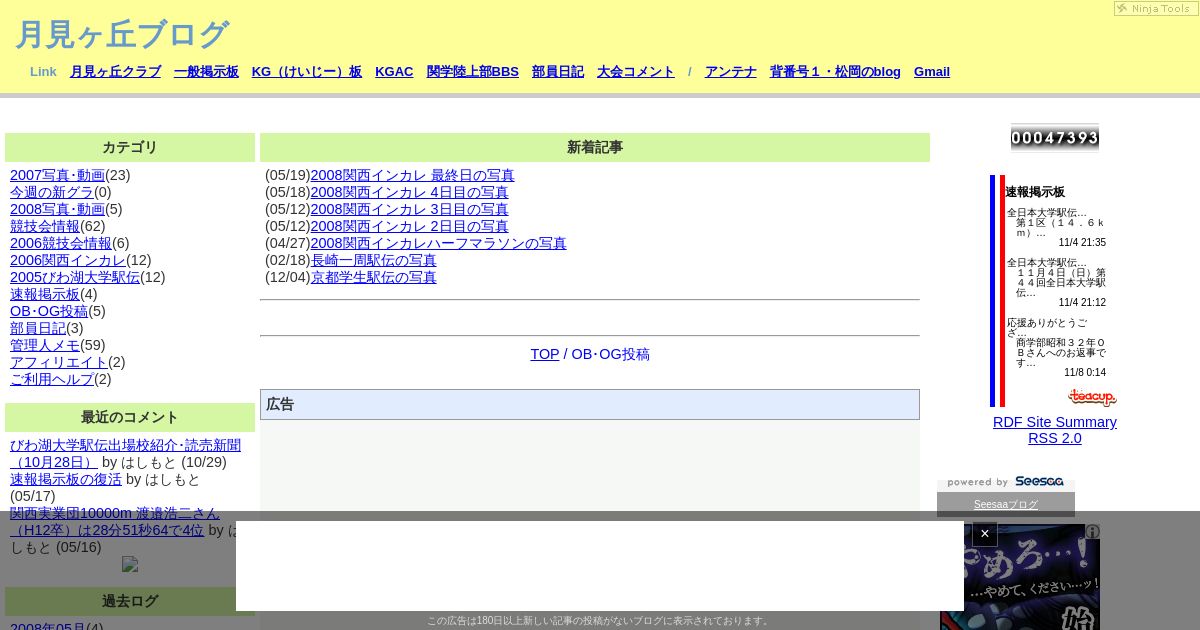Screen dimensions: 1200x630
Task: Open the 大会コメント link
Action: pos(636,72)
